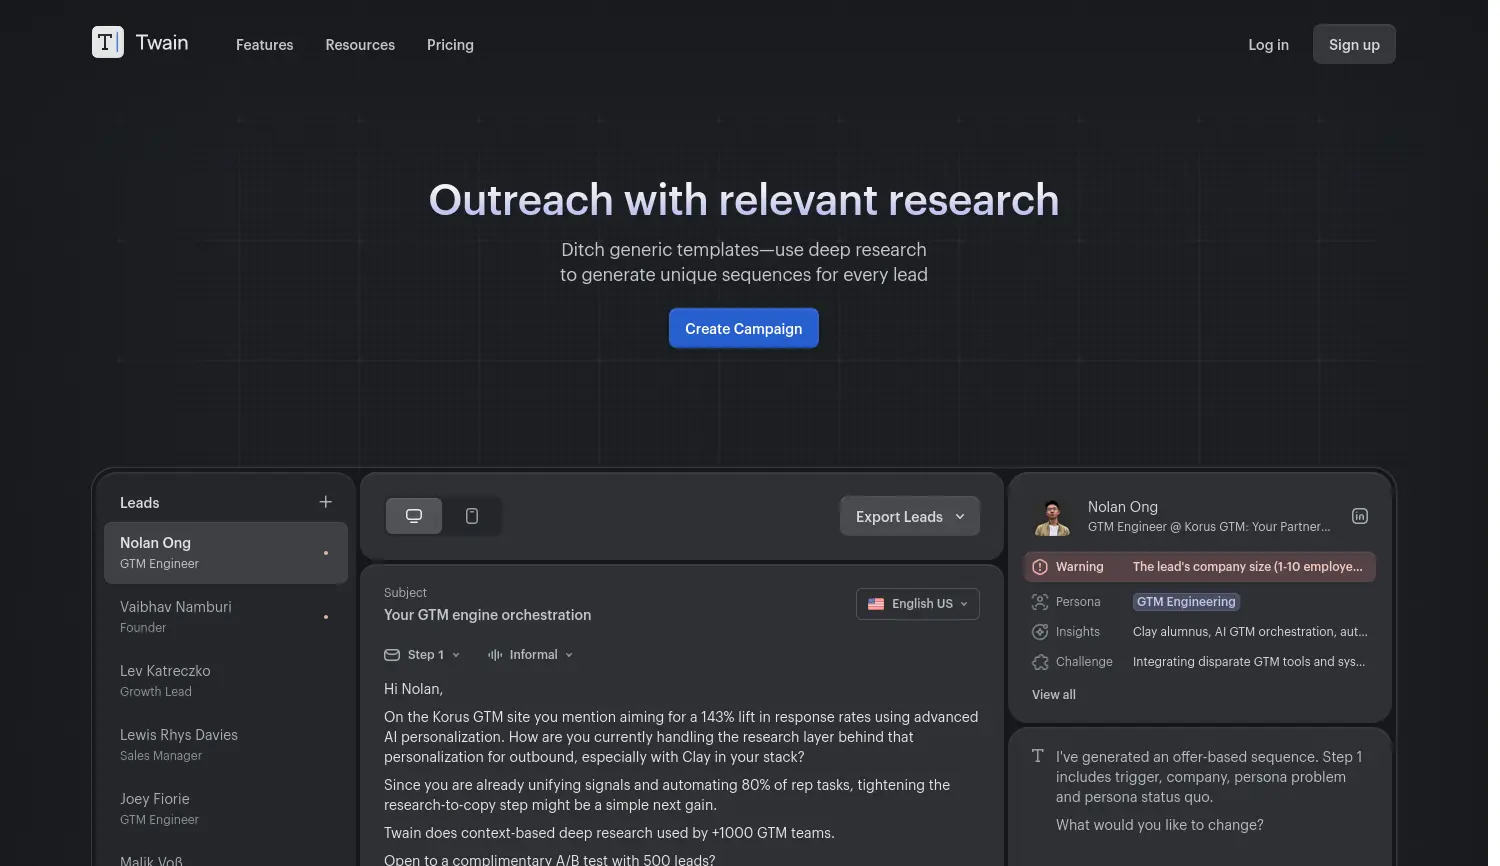Click View all lead details link
1500x866 pixels.
[x=1053, y=695]
